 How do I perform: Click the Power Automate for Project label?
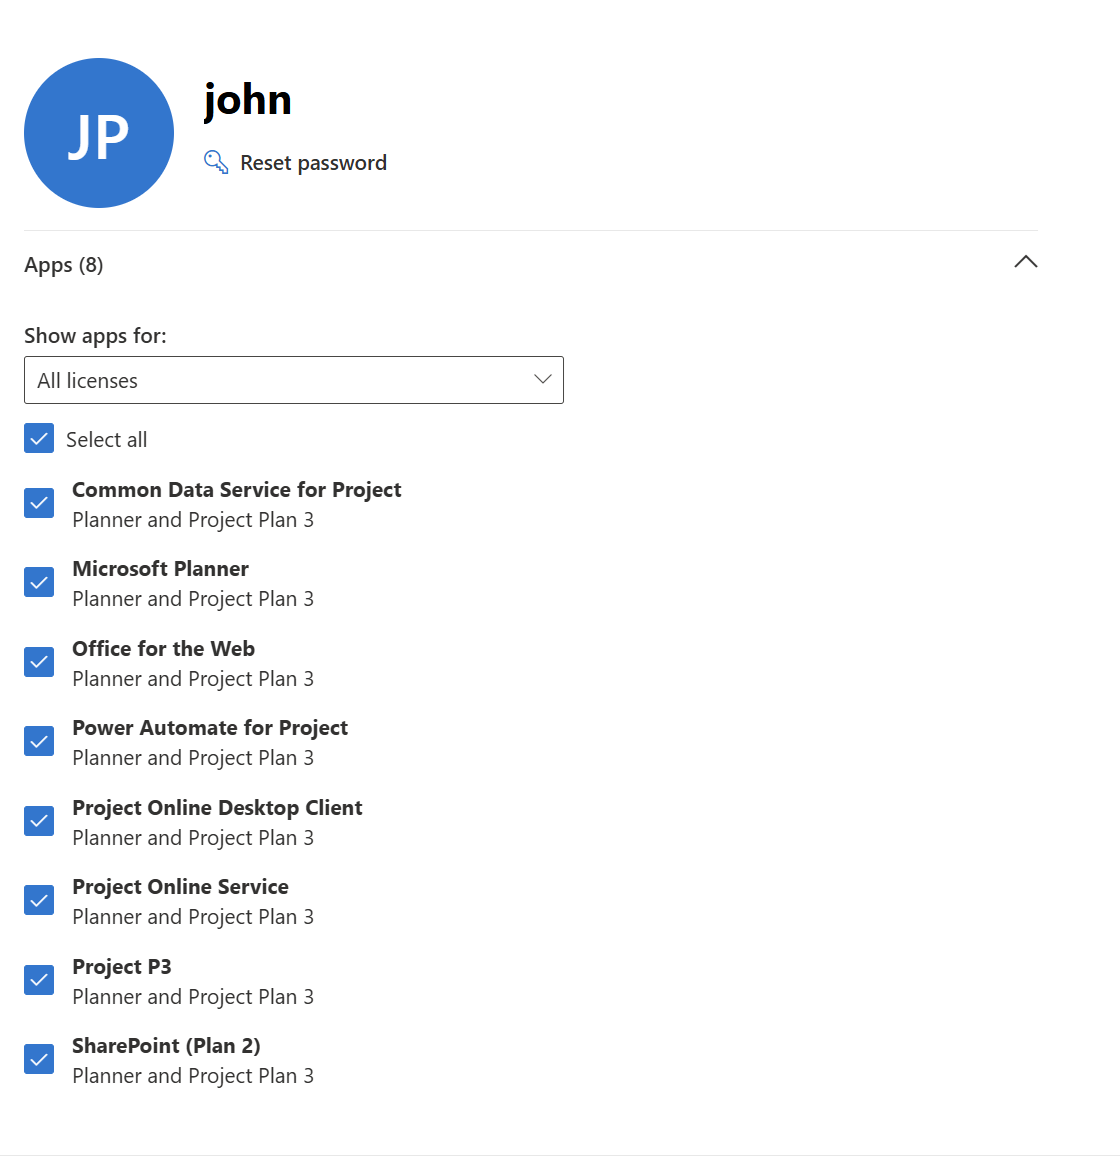click(x=210, y=728)
